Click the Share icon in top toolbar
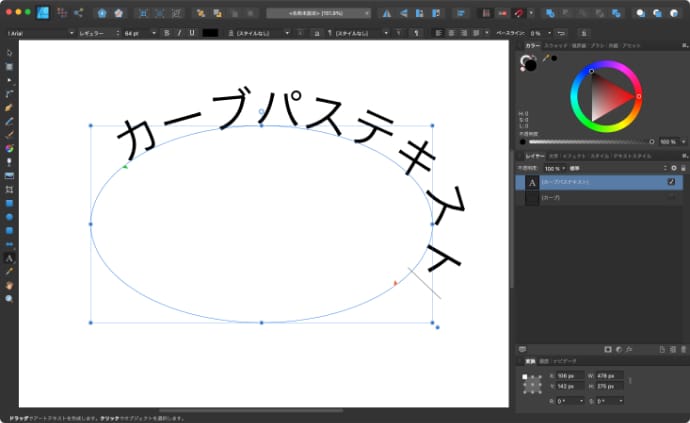Viewport: 690px width, 423px height. pos(78,13)
